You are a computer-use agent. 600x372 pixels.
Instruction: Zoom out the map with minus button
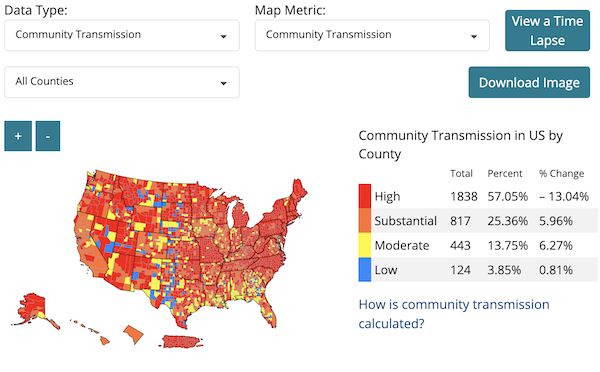(48, 136)
